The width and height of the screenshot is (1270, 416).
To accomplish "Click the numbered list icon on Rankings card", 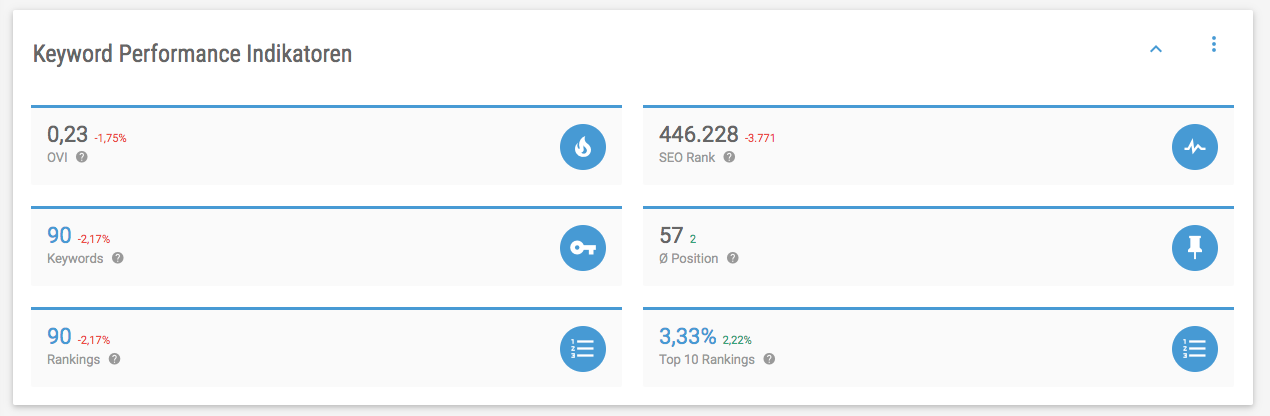I will 583,349.
